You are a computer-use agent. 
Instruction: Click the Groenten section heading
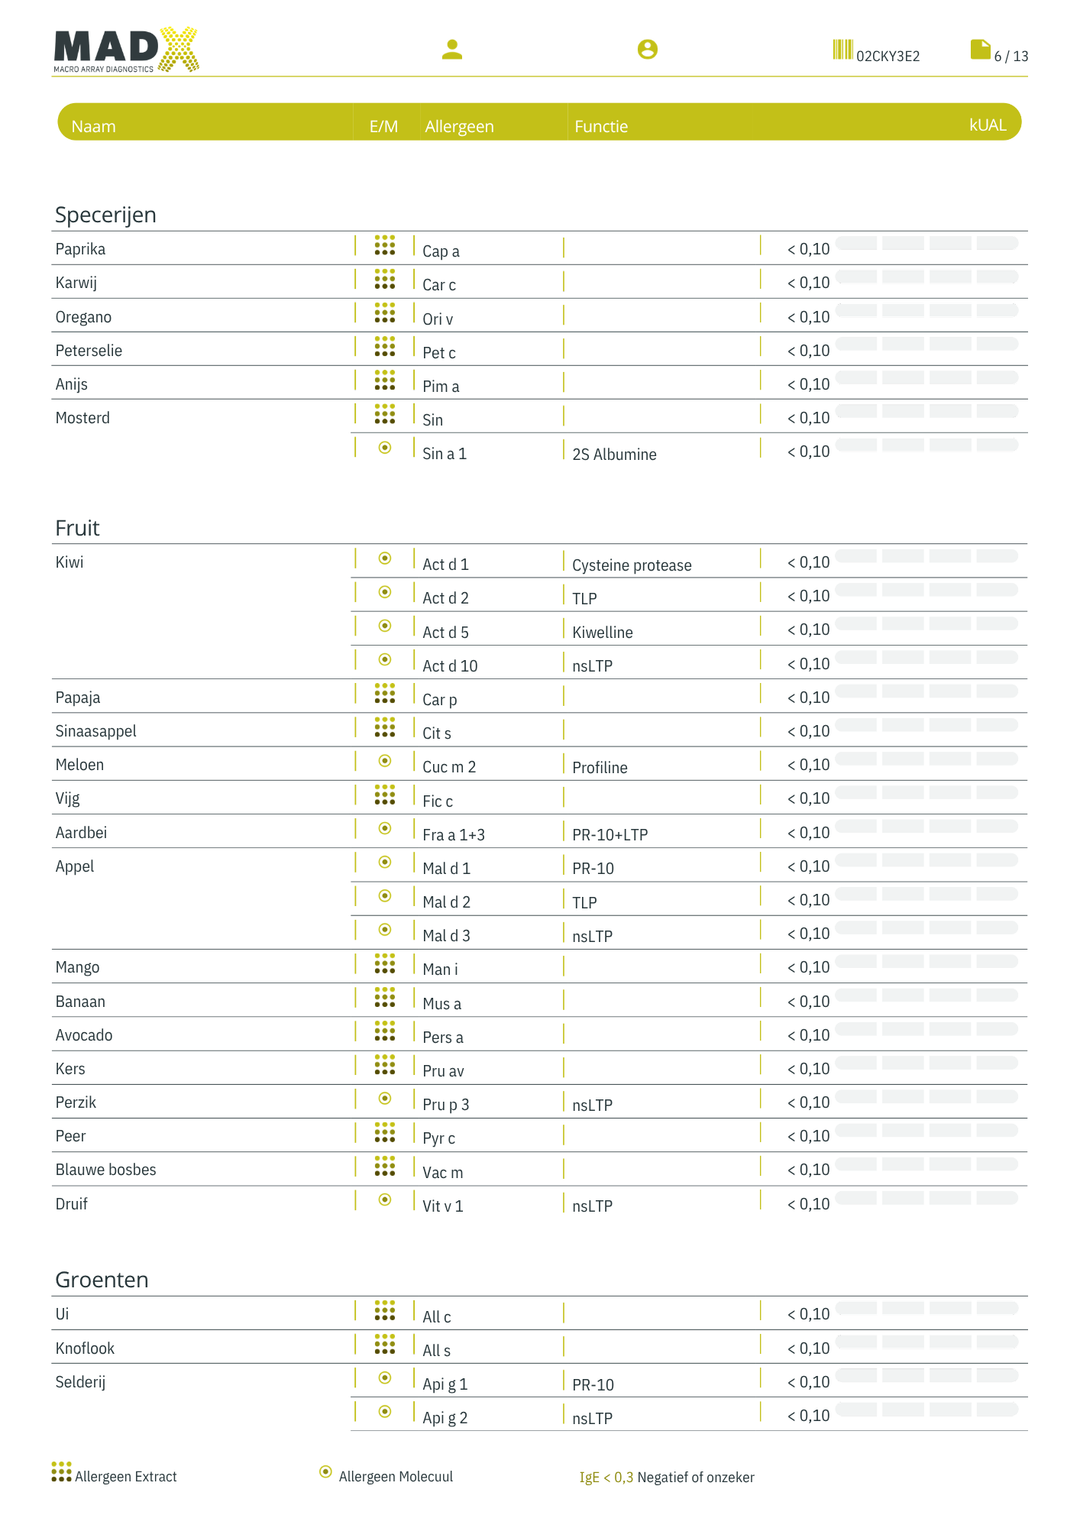pyautogui.click(x=101, y=1279)
